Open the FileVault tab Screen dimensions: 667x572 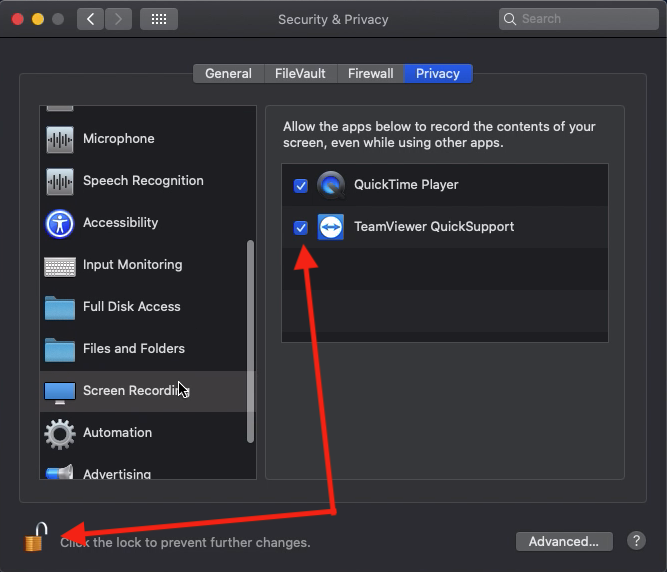(301, 73)
